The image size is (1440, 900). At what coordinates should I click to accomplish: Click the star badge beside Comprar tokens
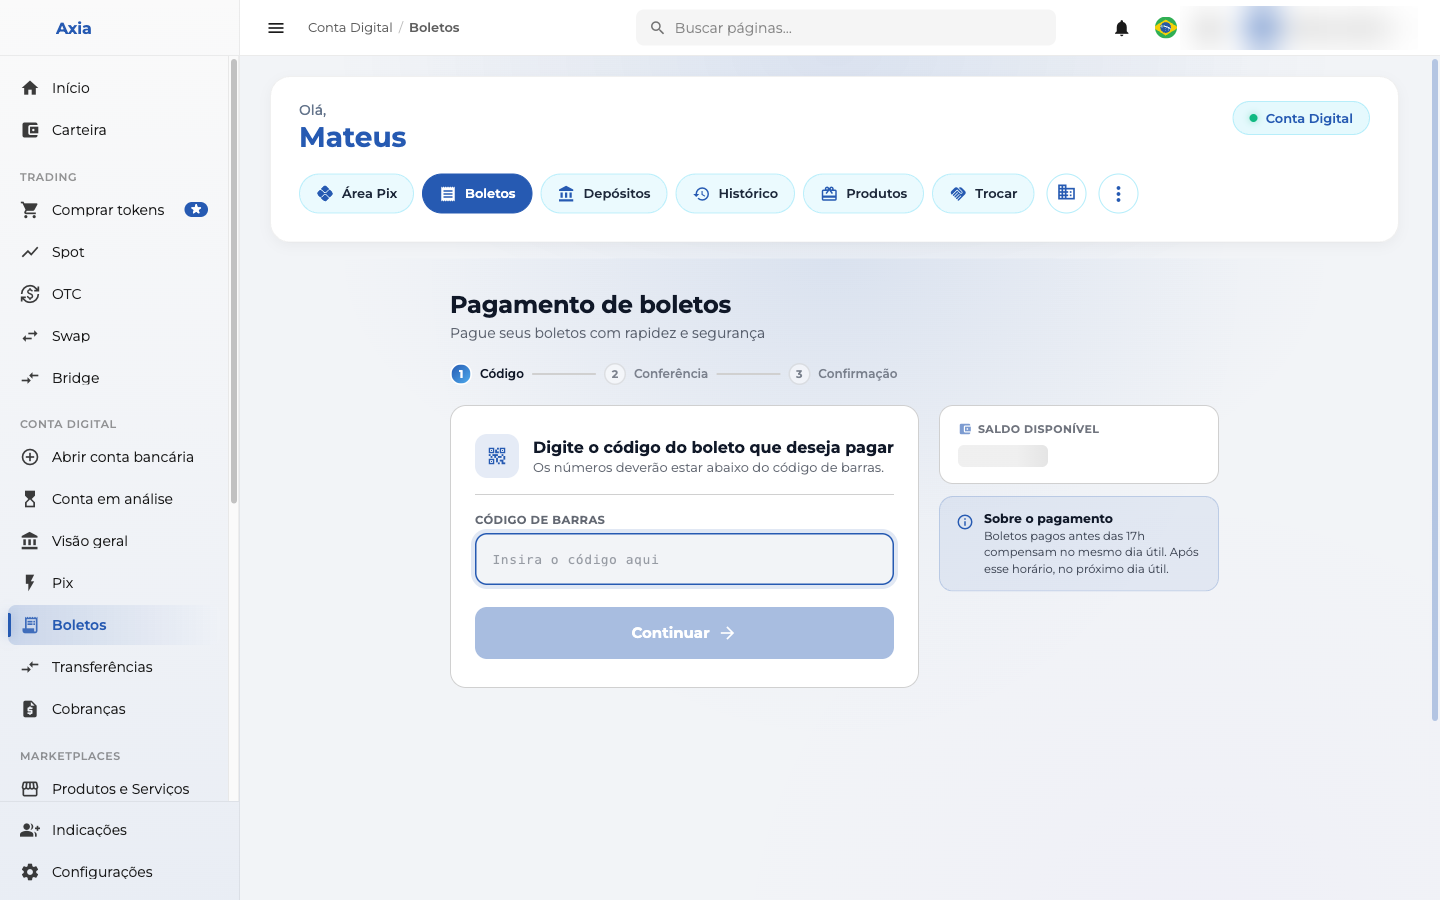pyautogui.click(x=196, y=210)
